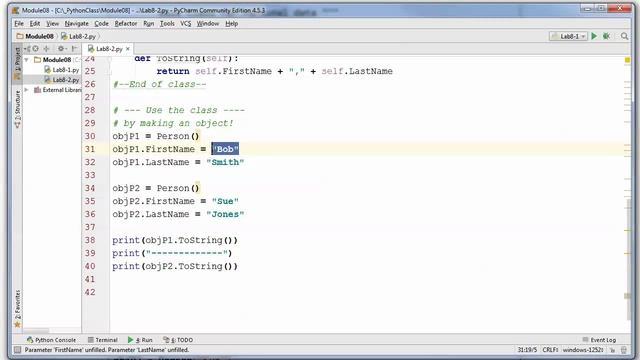
Task: Click the yellow inspection status square above the editor scrollbar
Action: 627,60
